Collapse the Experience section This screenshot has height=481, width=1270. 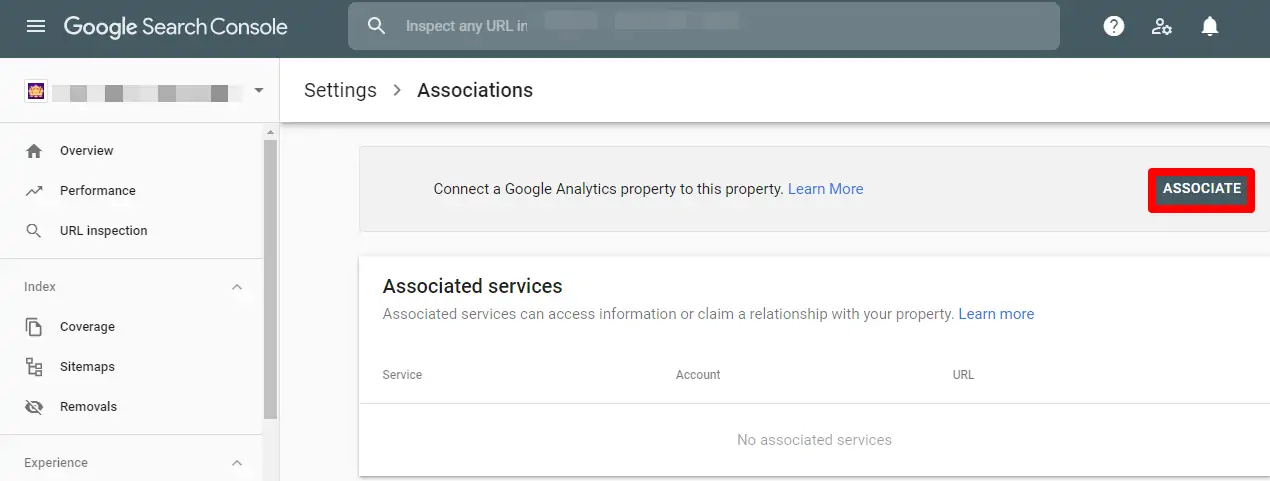click(x=237, y=463)
